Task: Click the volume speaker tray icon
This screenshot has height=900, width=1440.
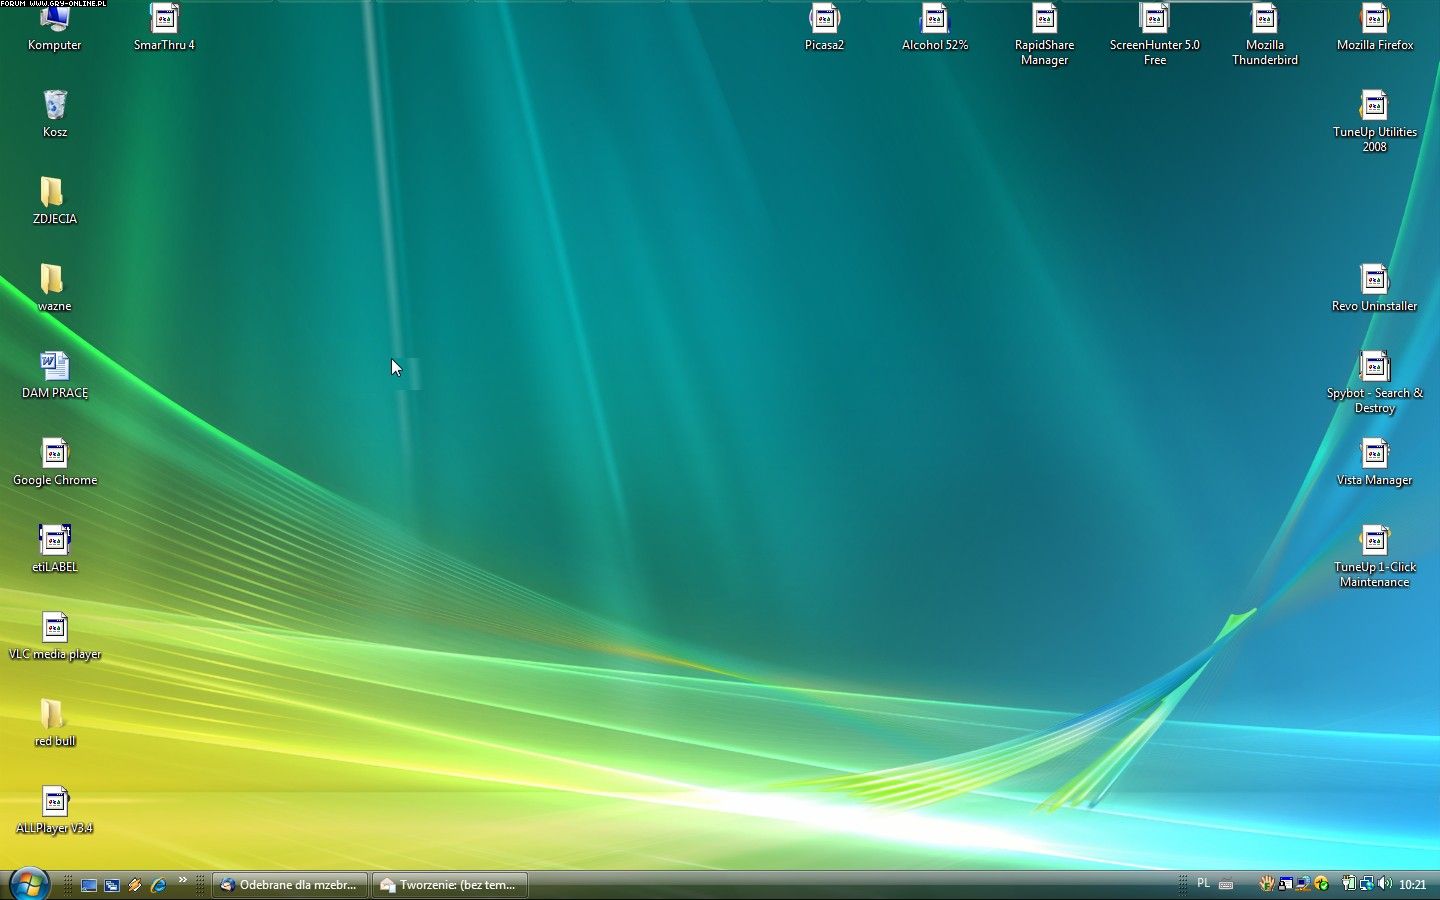Action: tap(1385, 884)
